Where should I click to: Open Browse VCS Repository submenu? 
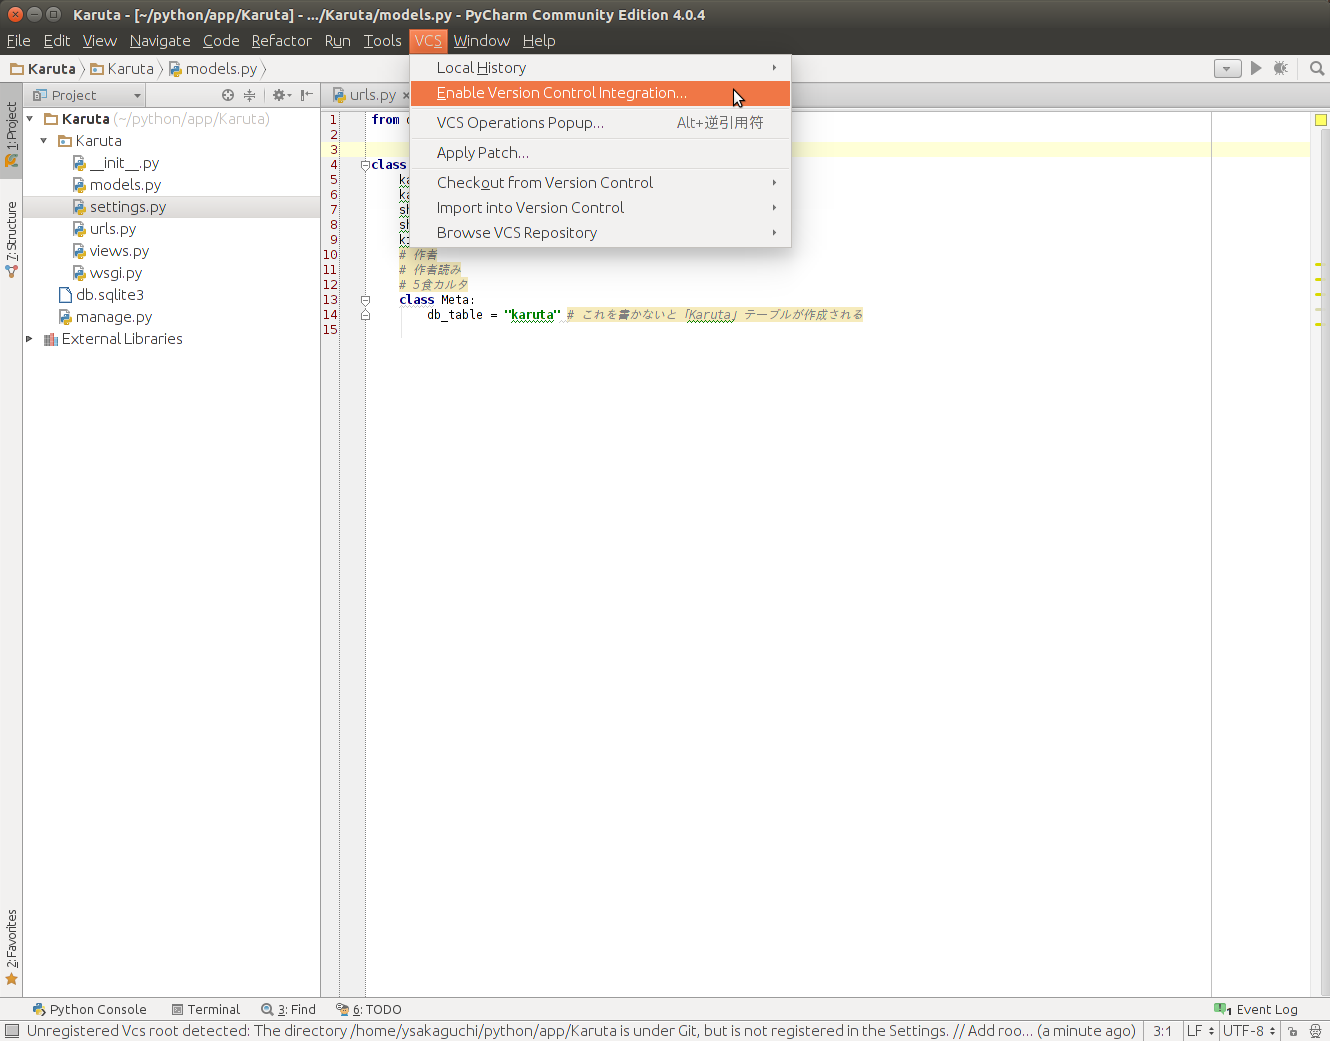coord(600,233)
